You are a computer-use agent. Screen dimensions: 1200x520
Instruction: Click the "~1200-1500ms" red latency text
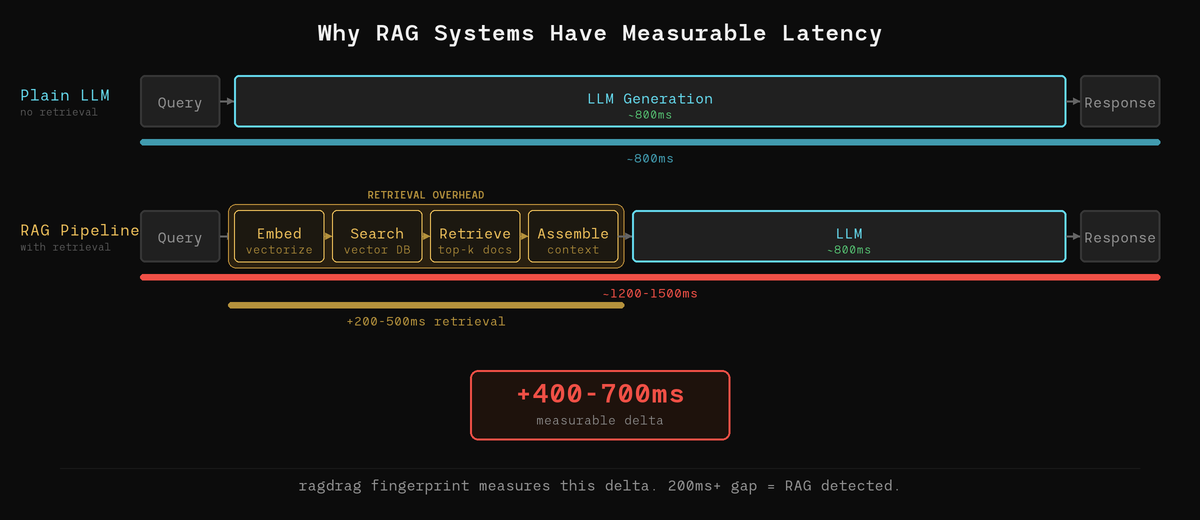point(650,293)
